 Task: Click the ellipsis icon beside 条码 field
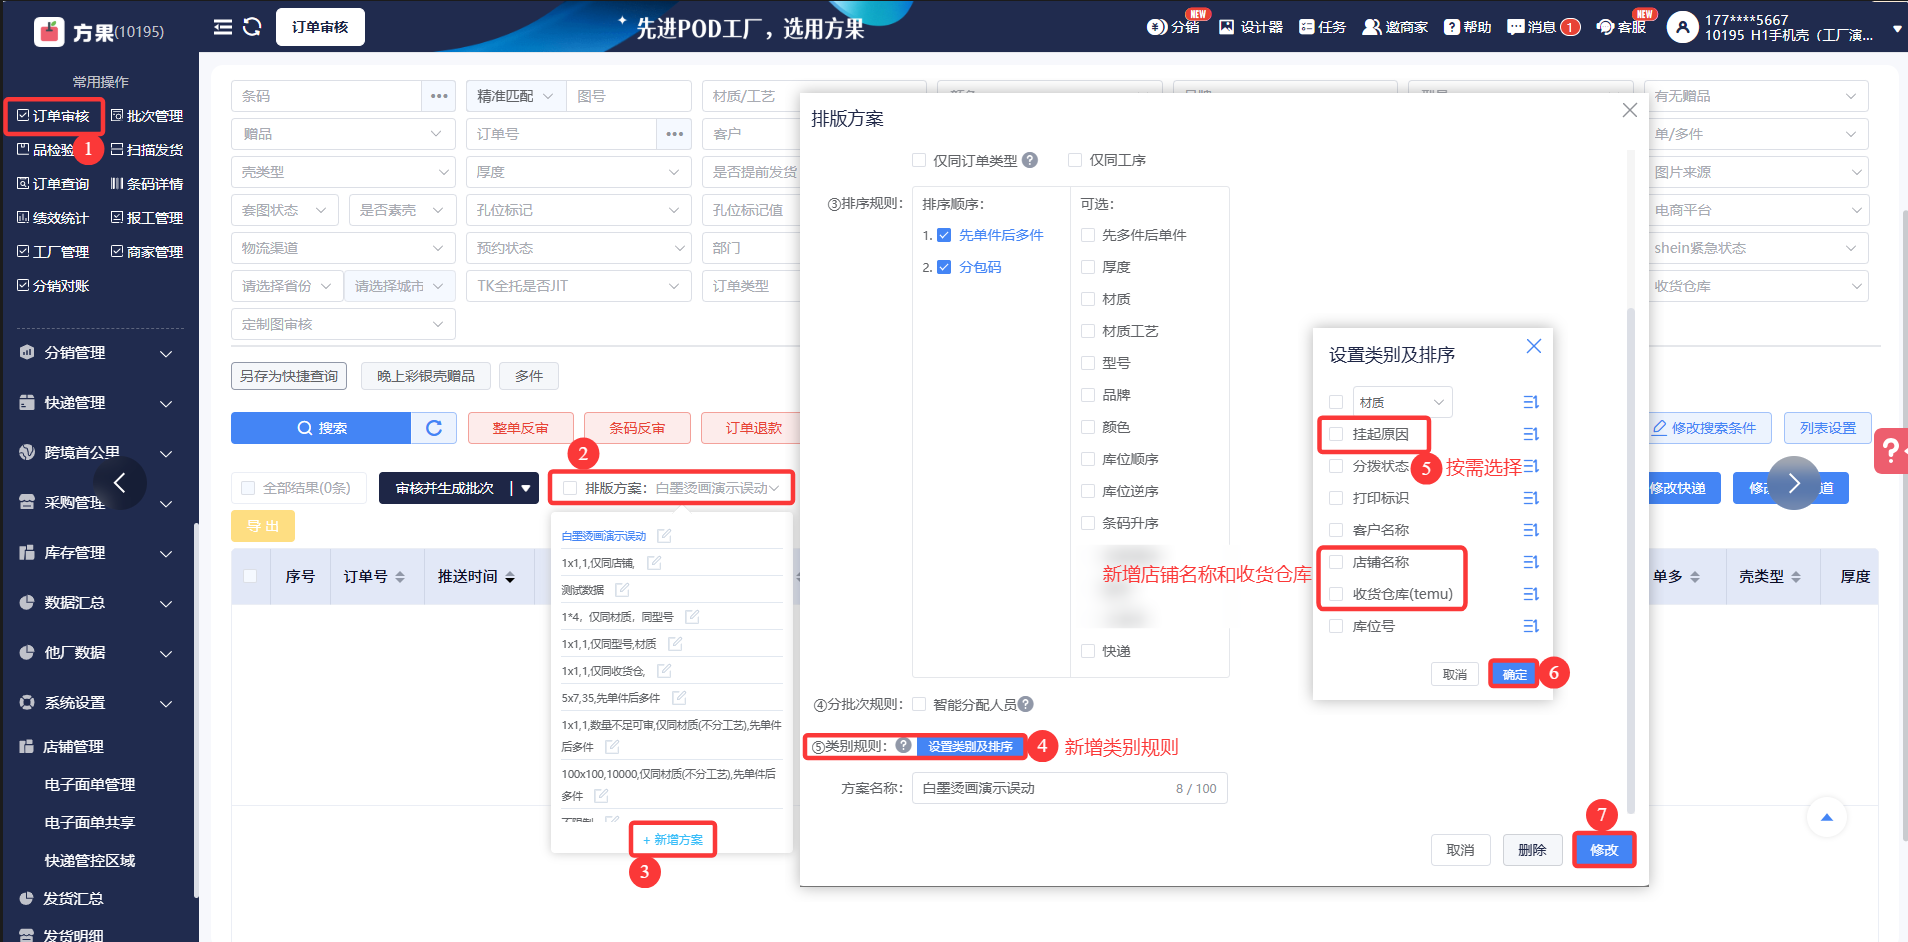[439, 96]
